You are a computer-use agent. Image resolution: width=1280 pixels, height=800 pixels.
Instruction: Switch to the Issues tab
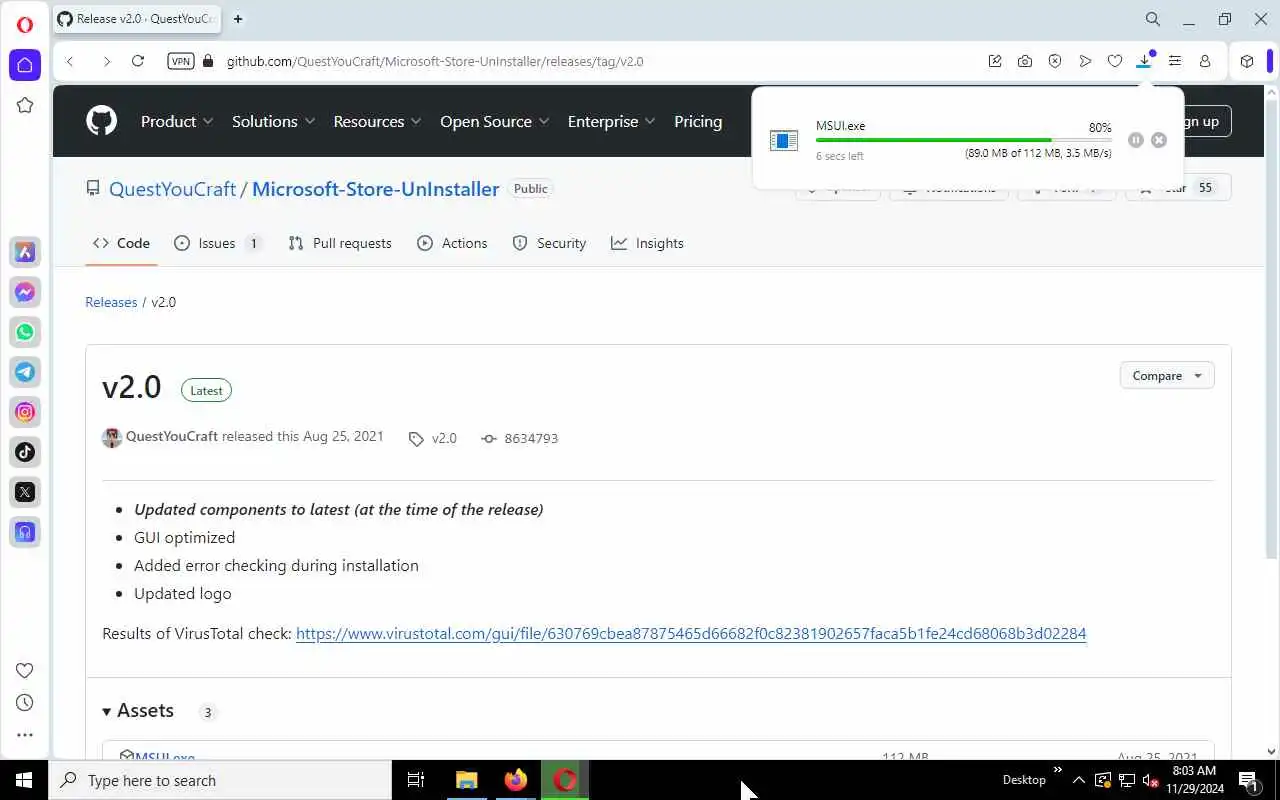[x=217, y=243]
